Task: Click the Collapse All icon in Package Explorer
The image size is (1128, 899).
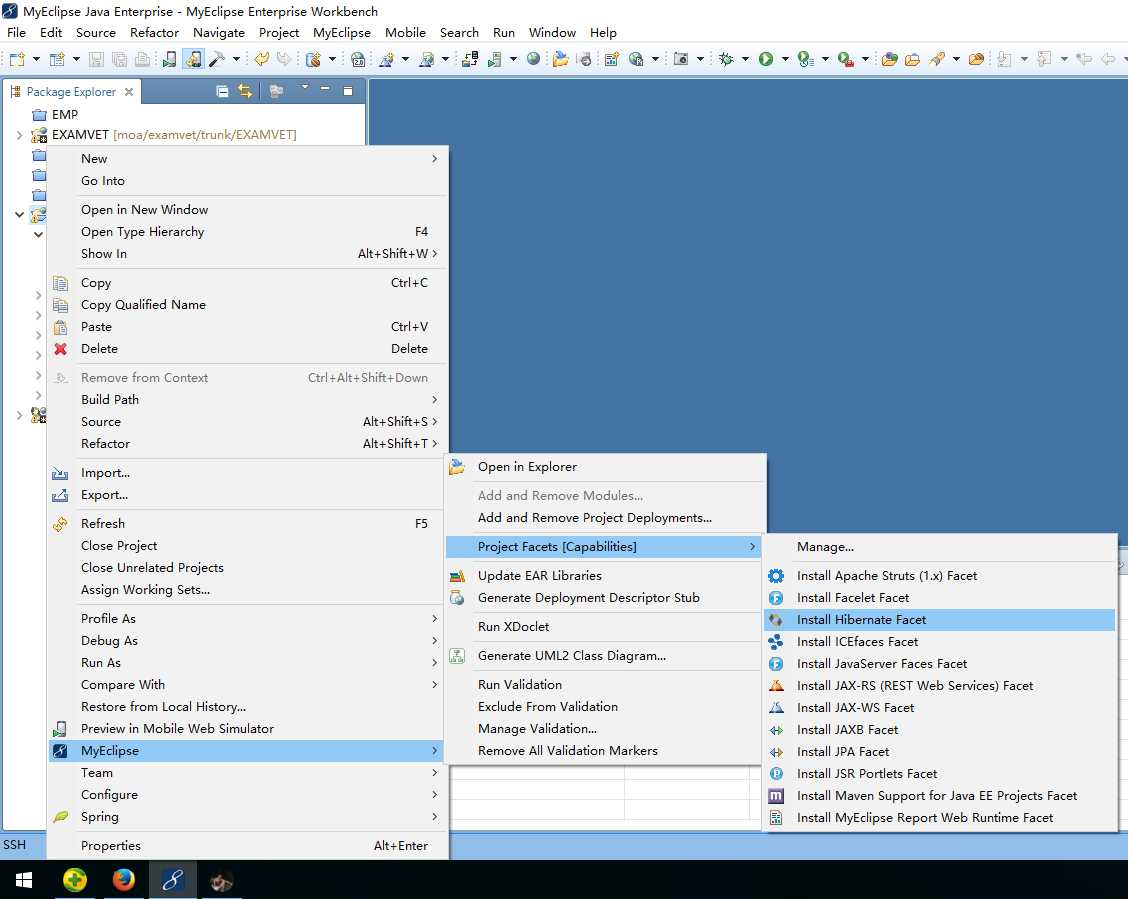Action: tap(222, 91)
